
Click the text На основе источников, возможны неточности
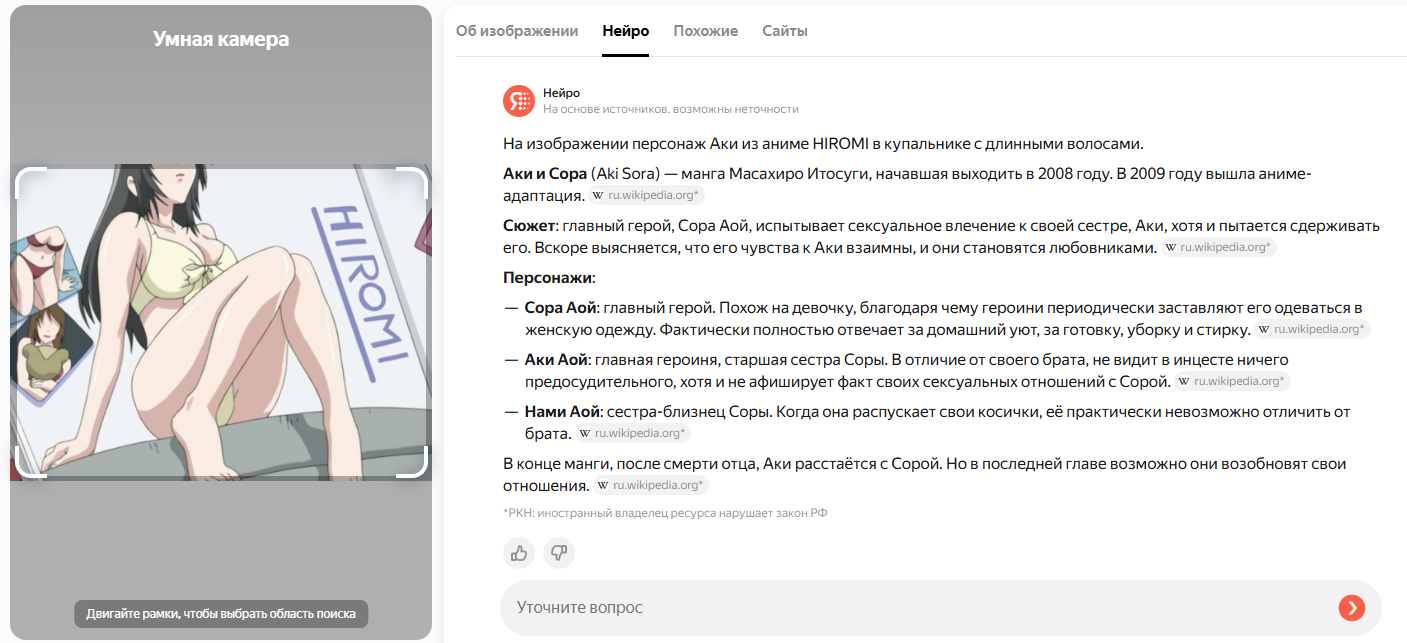point(671,109)
